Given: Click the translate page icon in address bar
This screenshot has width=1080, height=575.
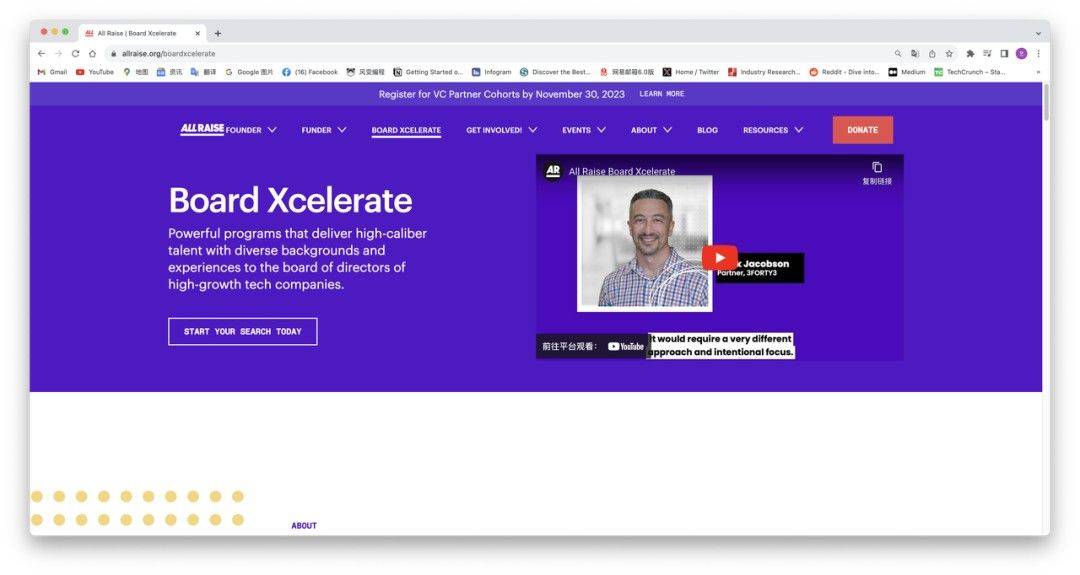Looking at the screenshot, I should pos(915,54).
